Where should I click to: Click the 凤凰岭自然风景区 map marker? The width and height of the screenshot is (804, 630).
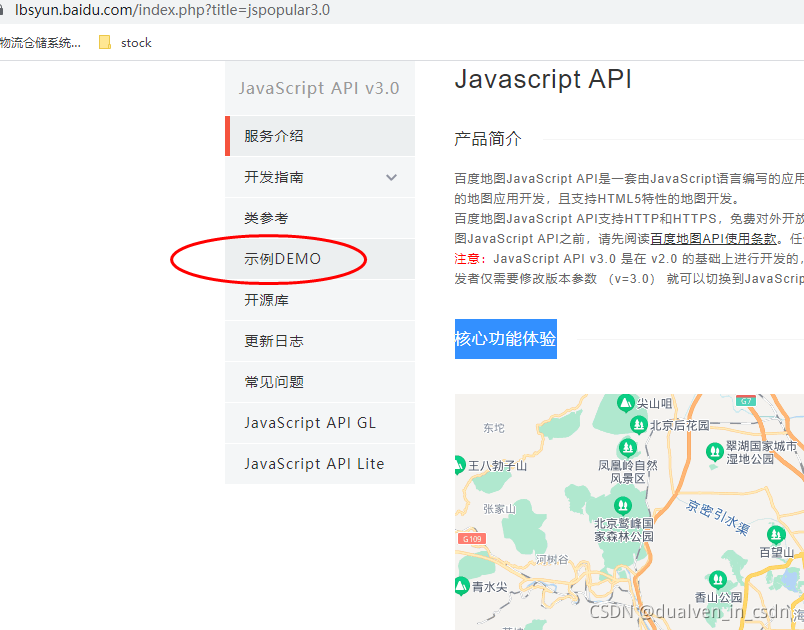[628, 448]
